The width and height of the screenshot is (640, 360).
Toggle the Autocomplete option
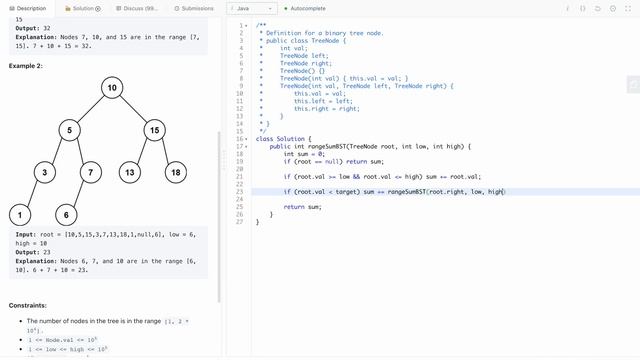point(305,8)
